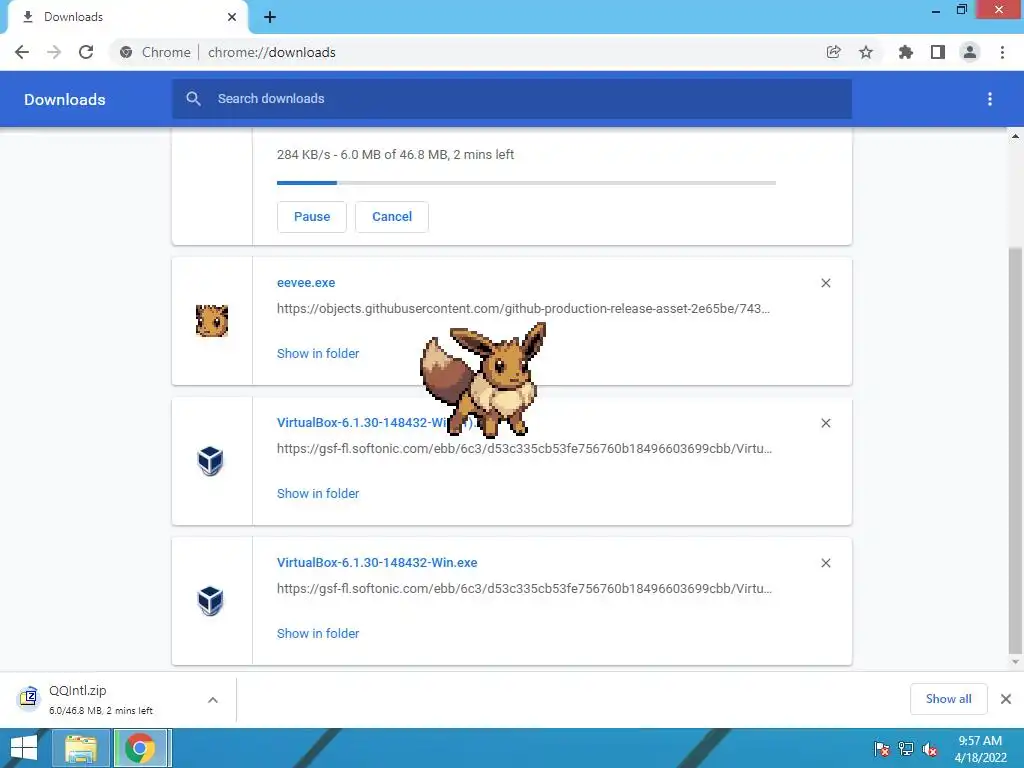
Task: Click the eevee githubusercontent source URL
Action: click(524, 308)
